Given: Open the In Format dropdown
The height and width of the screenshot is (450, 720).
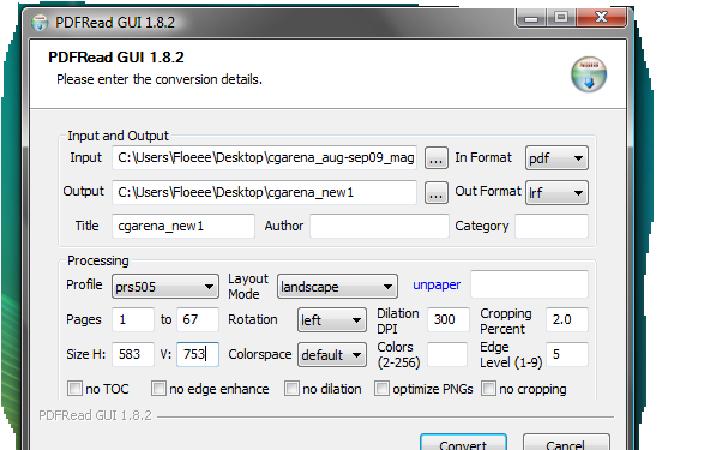Looking at the screenshot, I should (x=557, y=158).
